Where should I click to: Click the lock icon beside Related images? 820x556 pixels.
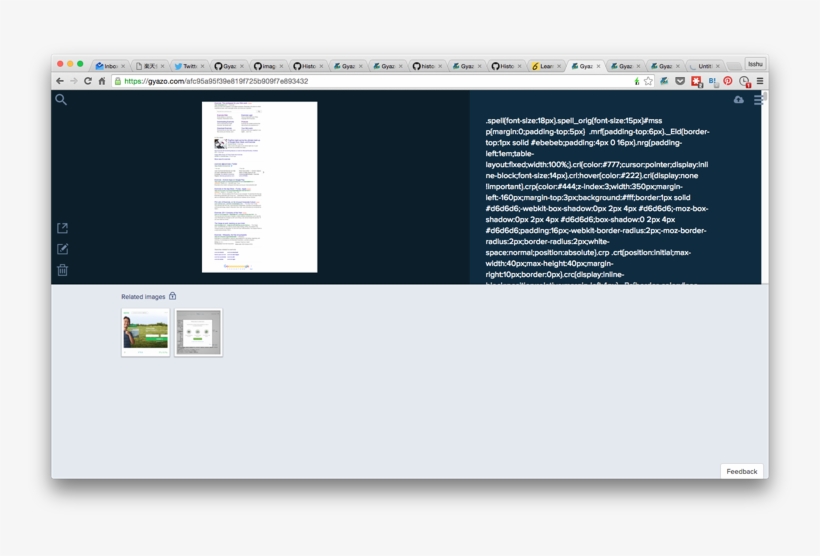click(173, 296)
